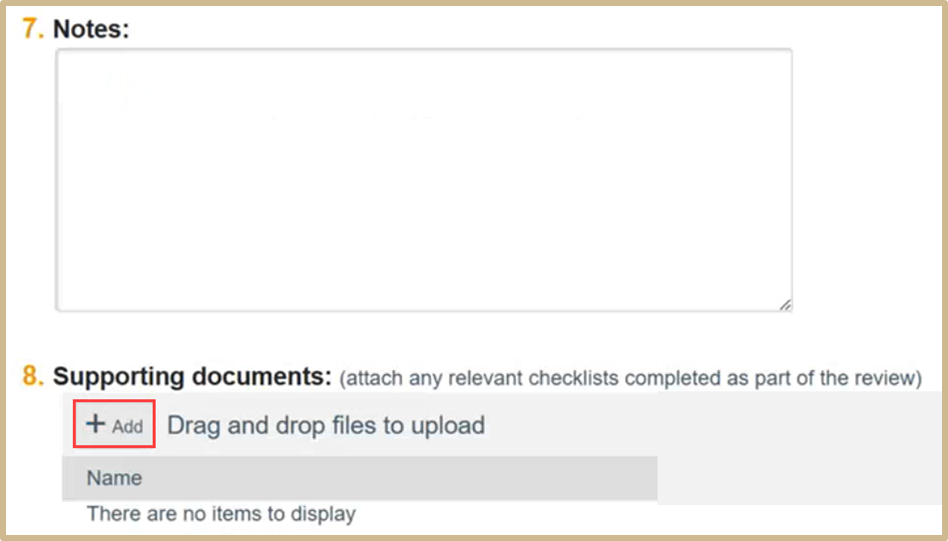Click the "Drag and drop files to upload" text
This screenshot has width=948, height=541.
click(326, 425)
